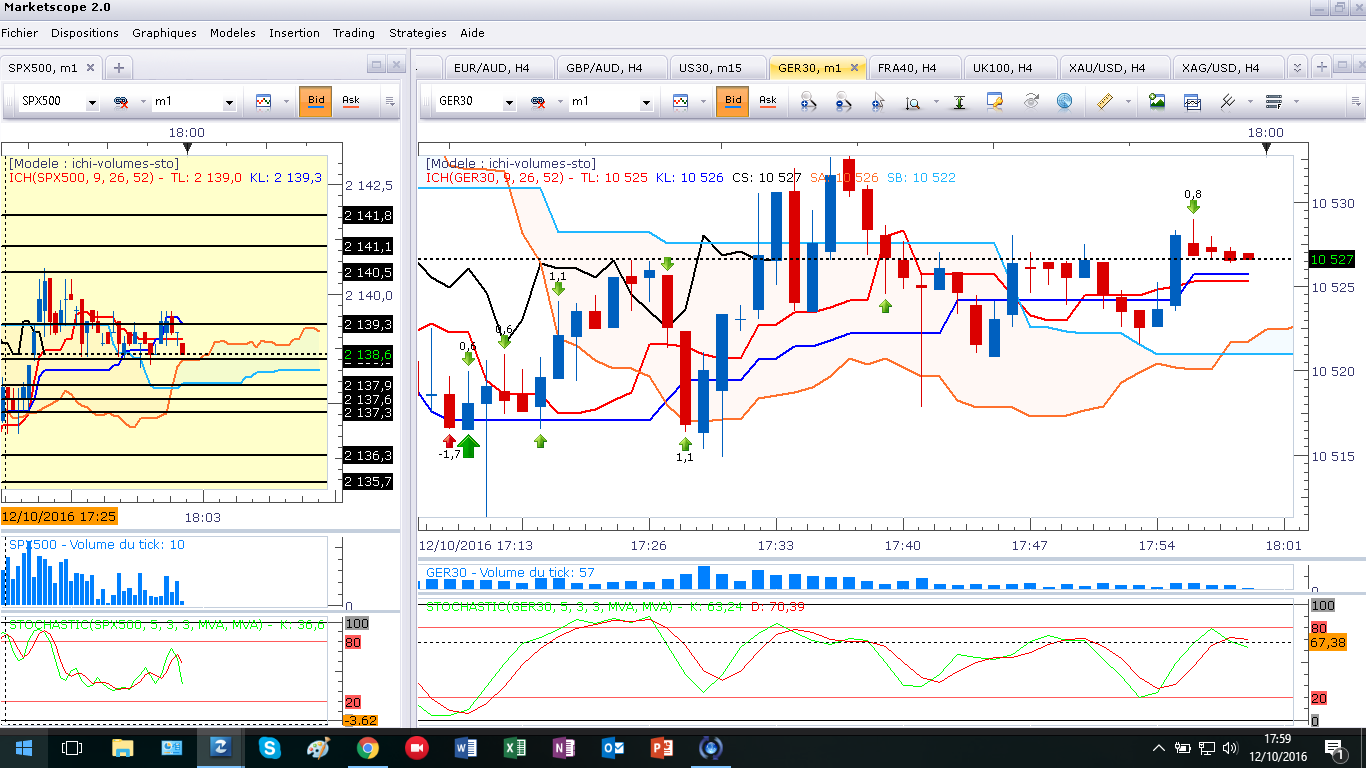Open the SPX500 symbol dropdown
This screenshot has width=1366, height=768.
click(x=92, y=102)
